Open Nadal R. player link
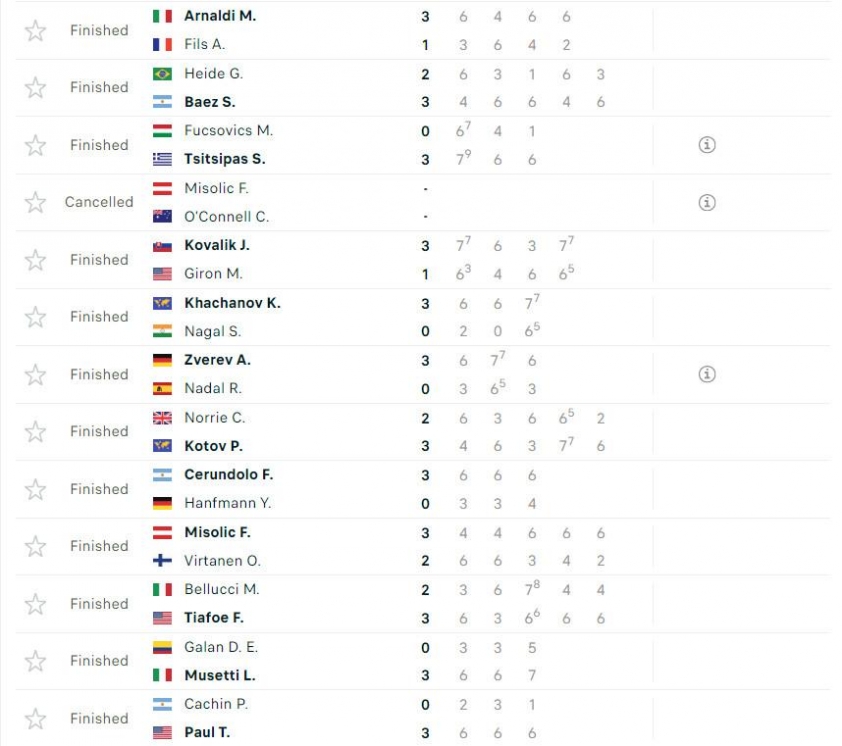This screenshot has height=746, width=842. [x=213, y=388]
